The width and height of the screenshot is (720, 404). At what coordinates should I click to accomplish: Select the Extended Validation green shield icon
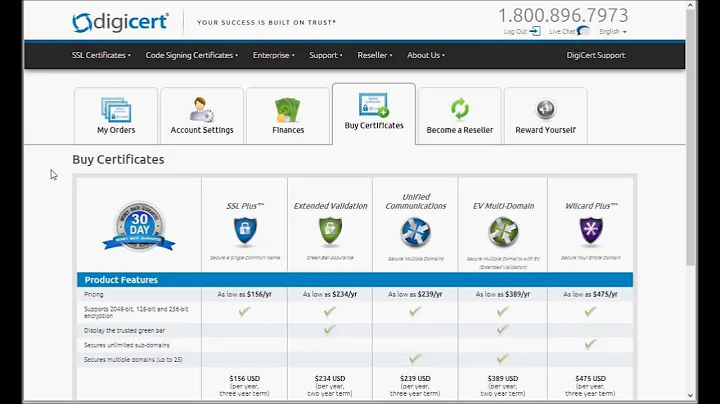(330, 230)
